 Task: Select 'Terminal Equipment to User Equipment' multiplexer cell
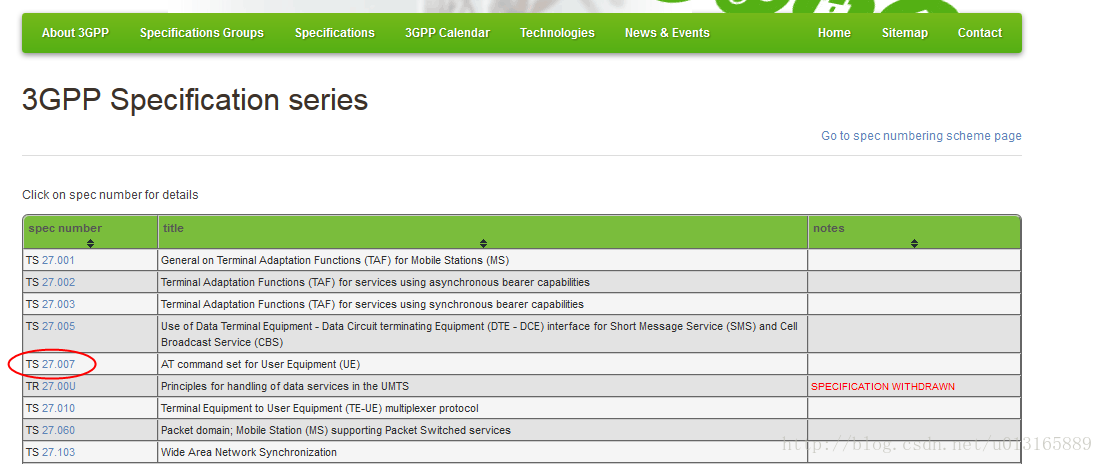tap(483, 408)
